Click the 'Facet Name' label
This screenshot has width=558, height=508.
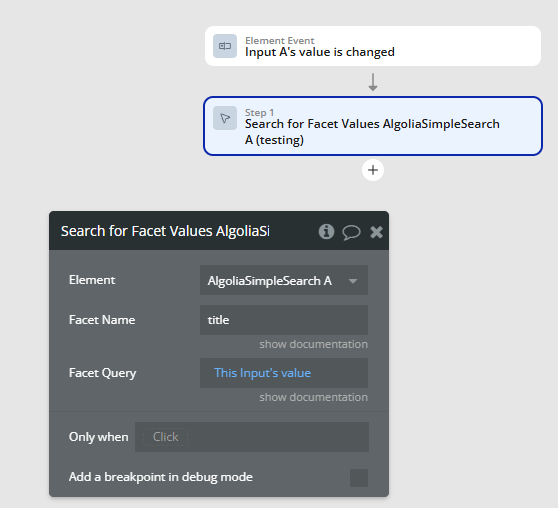(x=102, y=320)
